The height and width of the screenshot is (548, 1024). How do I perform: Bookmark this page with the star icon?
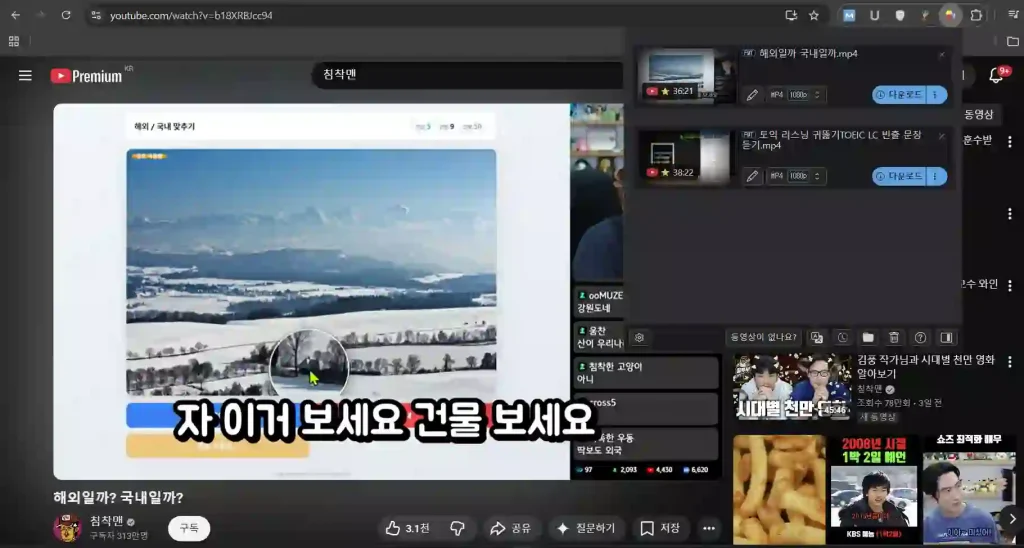814,15
